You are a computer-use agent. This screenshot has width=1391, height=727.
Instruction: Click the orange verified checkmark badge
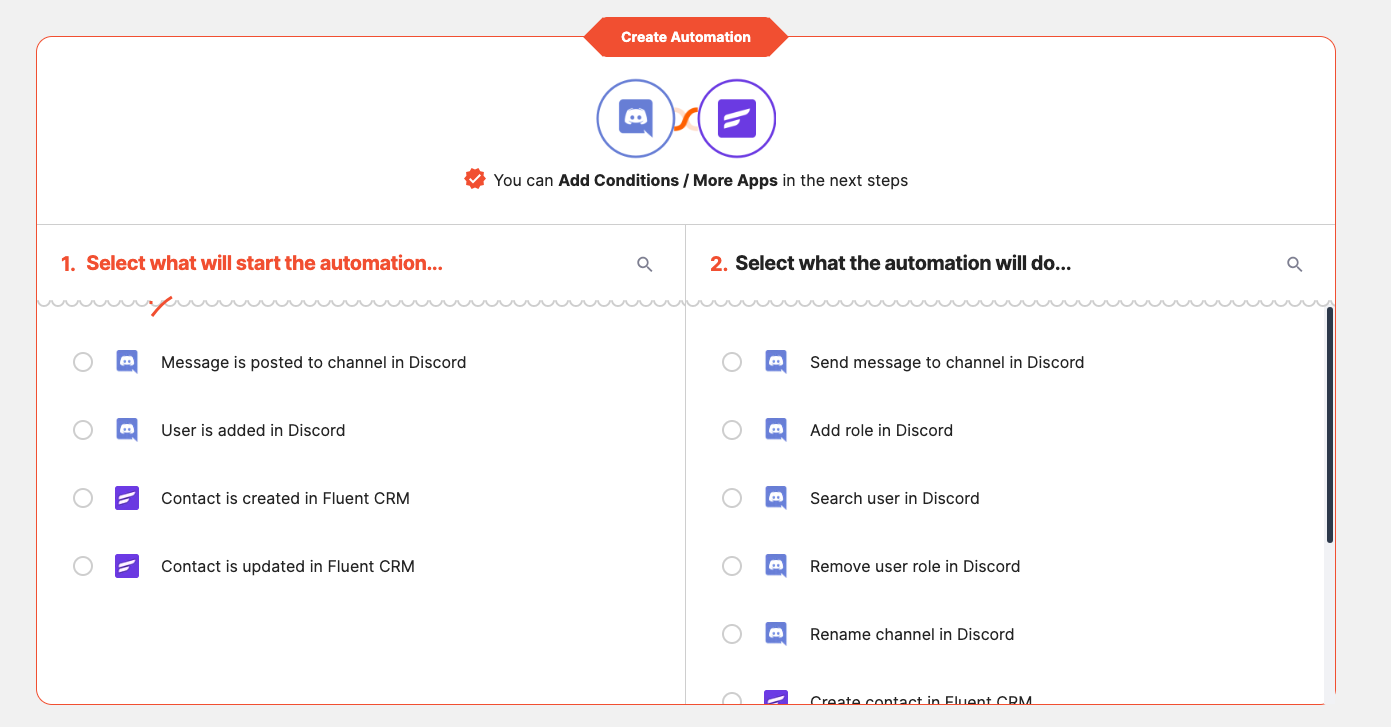[x=475, y=179]
